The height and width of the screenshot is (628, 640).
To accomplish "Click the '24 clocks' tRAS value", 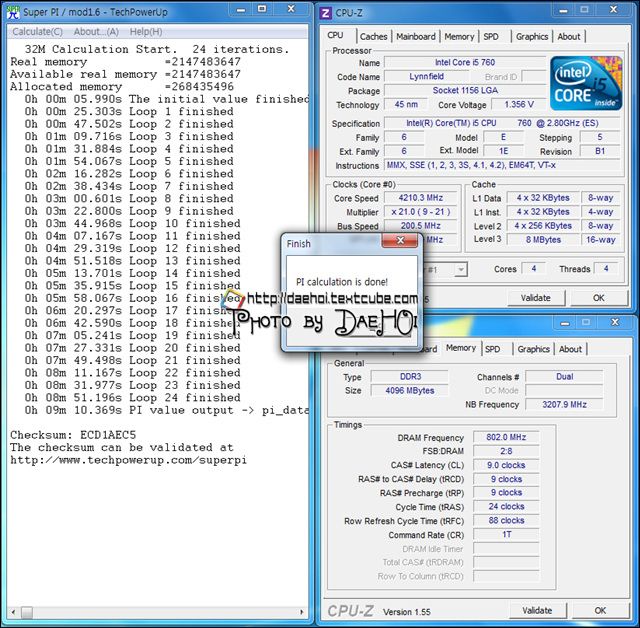I will pos(506,506).
